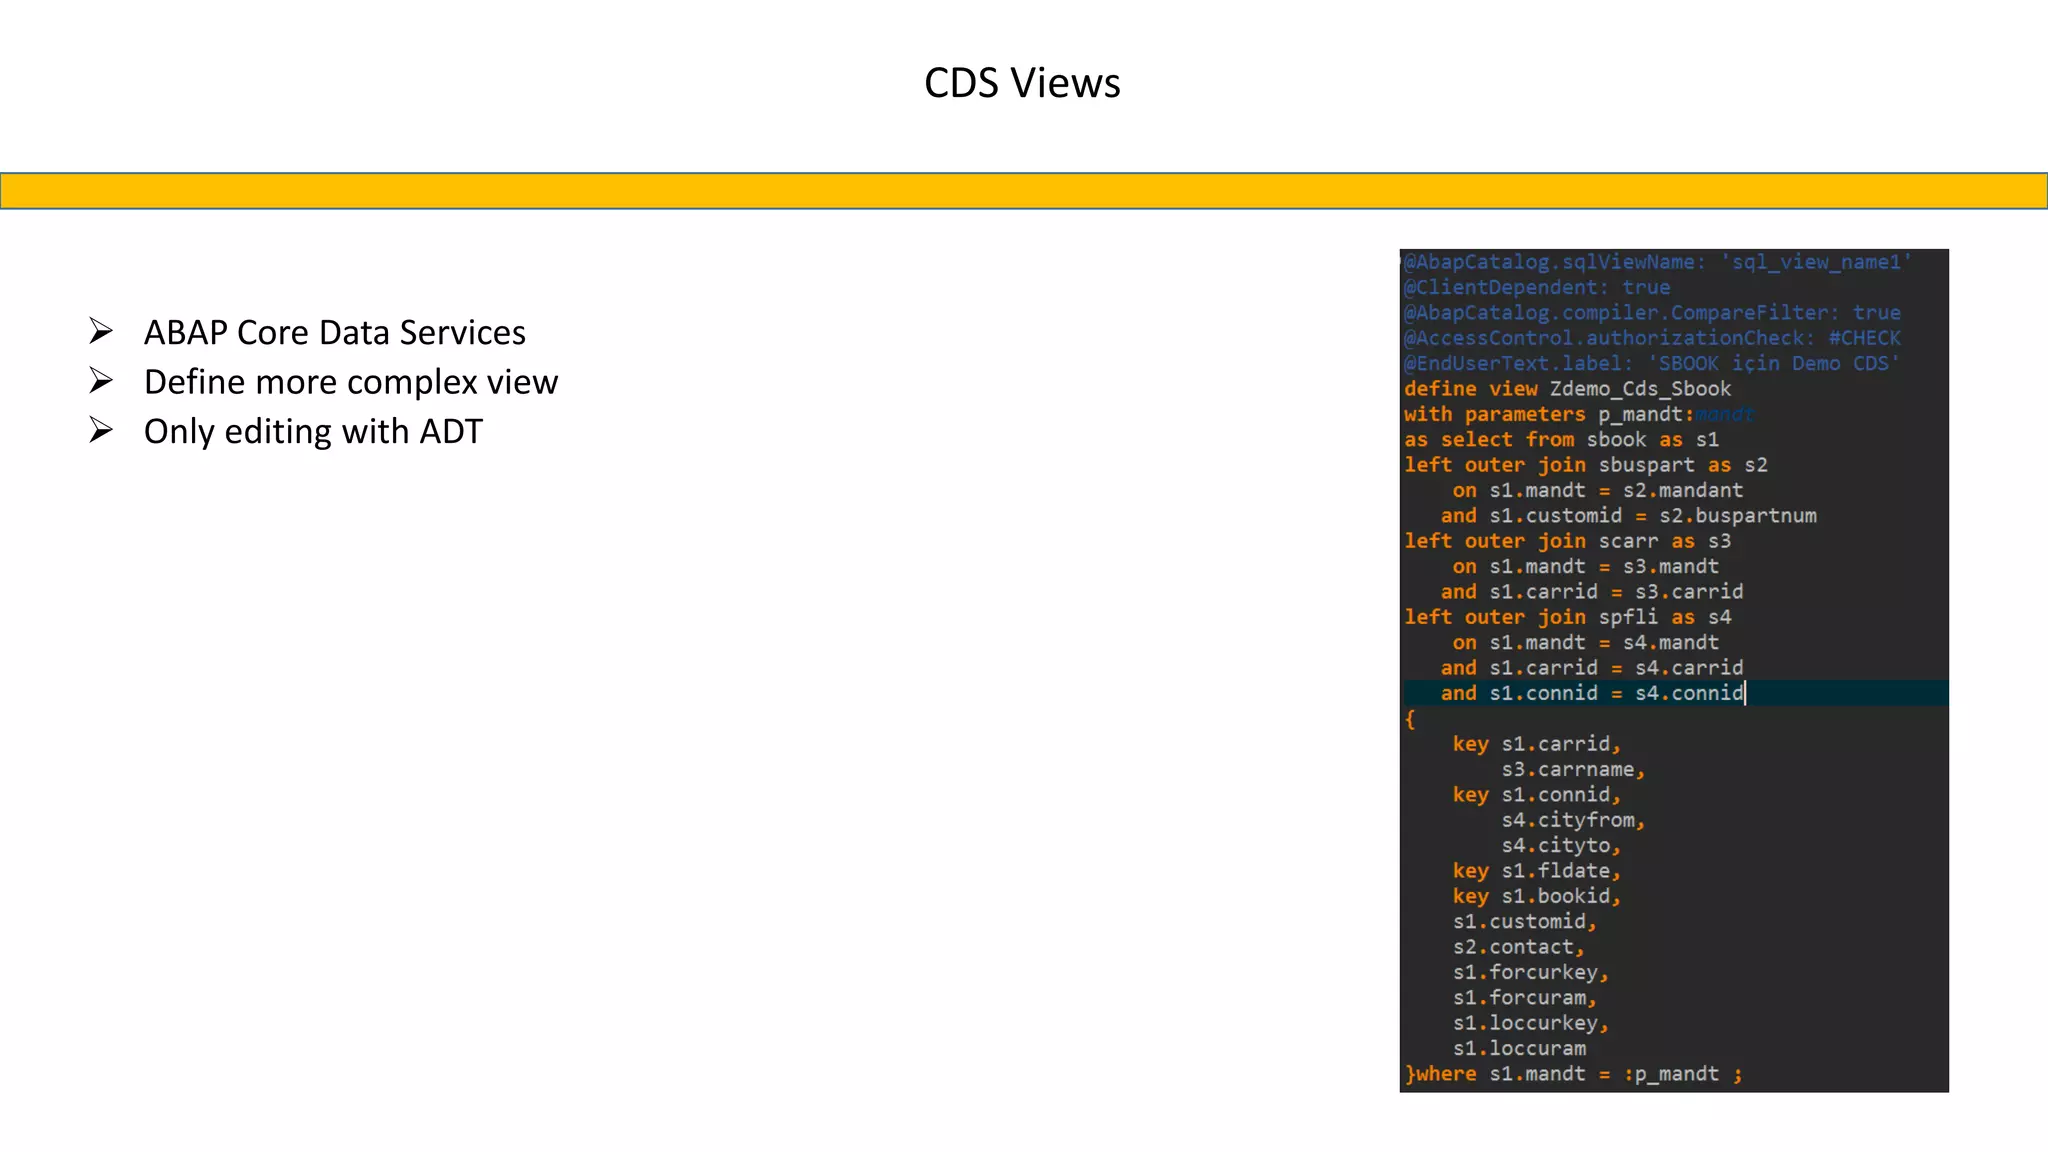
Task: Click the 'key s1.carrid,' field
Action: click(x=1537, y=744)
